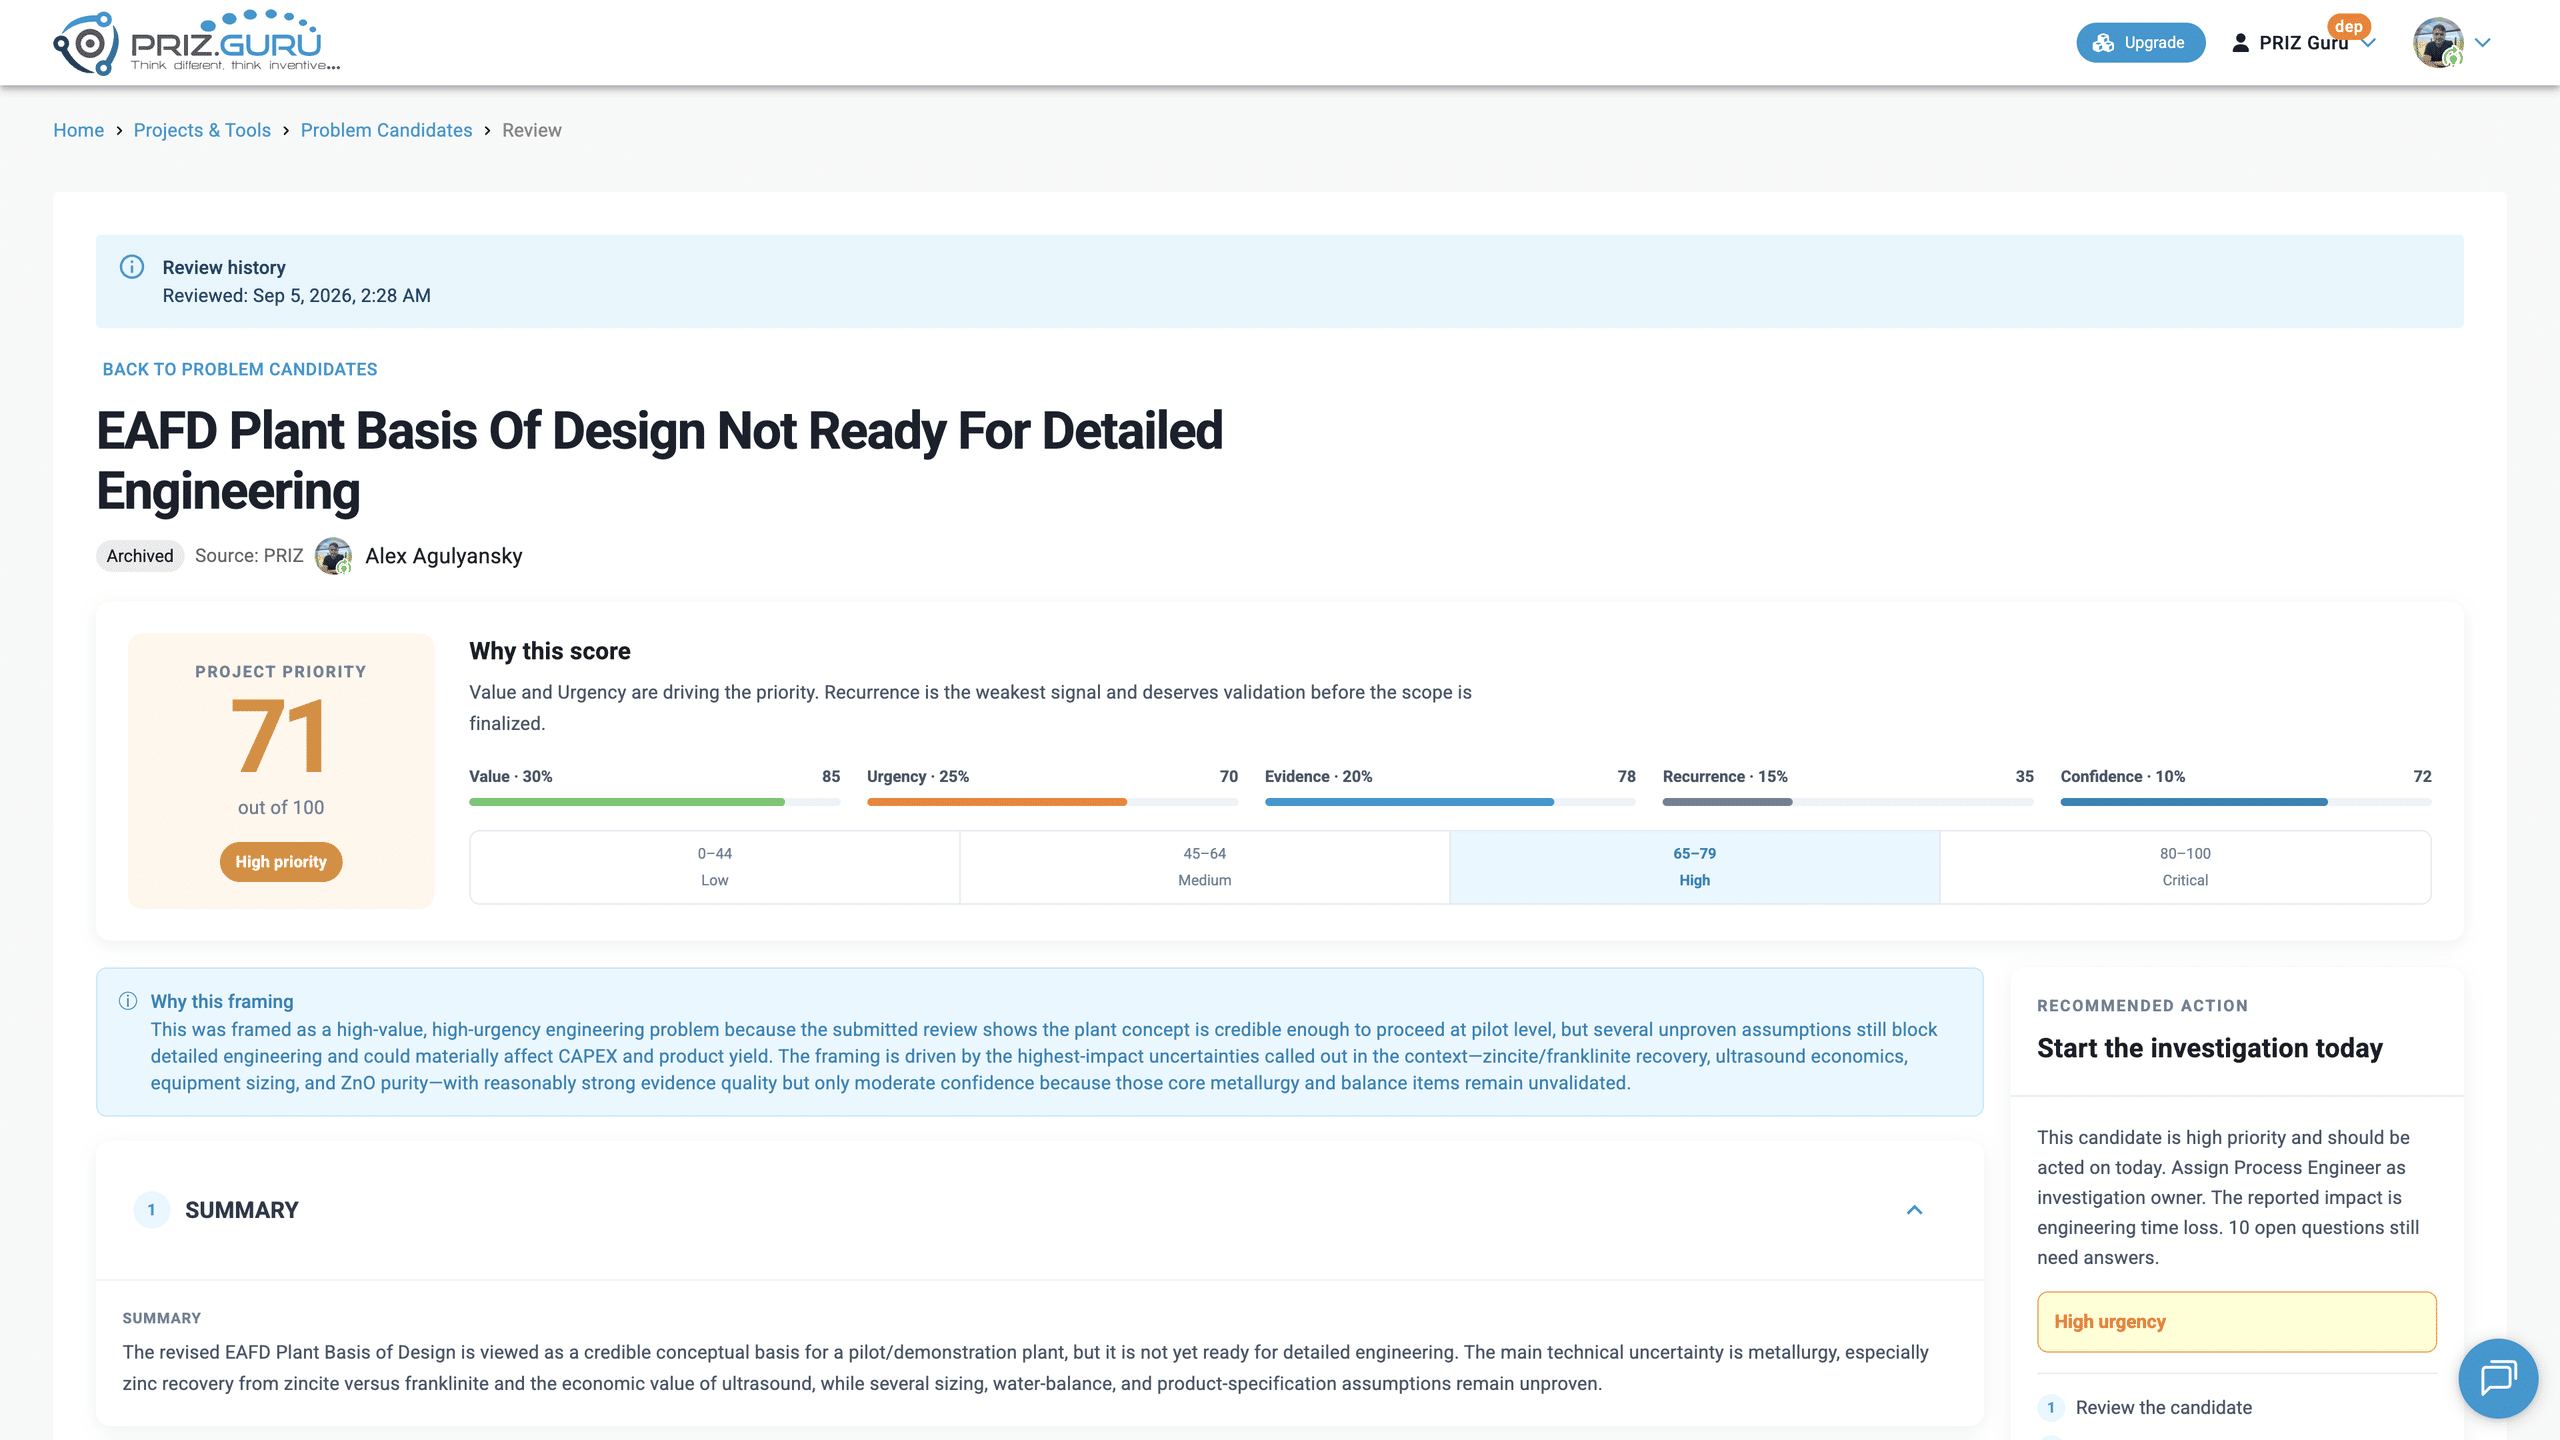Expand the account menu chevron beside avatar

[x=2483, y=43]
